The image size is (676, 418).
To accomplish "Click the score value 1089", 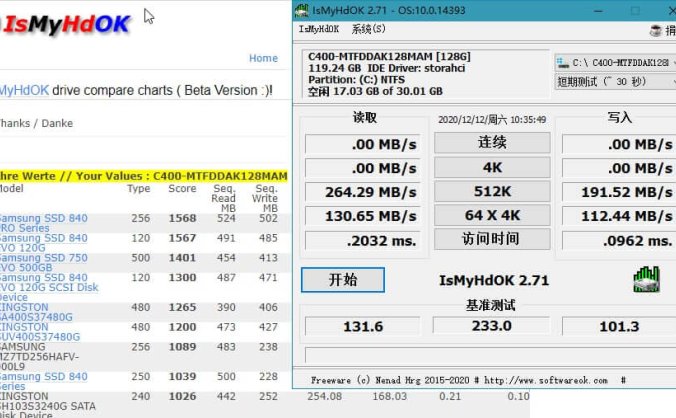I will [182, 347].
